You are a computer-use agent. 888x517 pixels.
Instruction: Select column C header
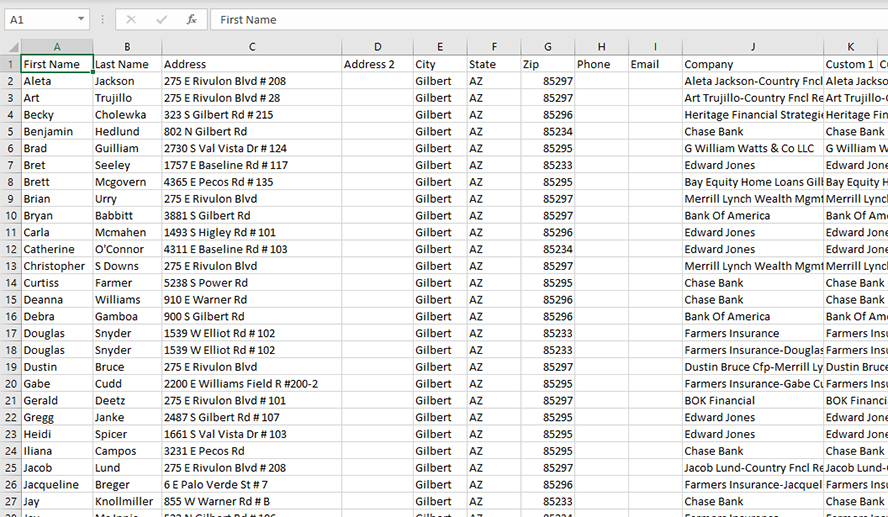pyautogui.click(x=251, y=47)
